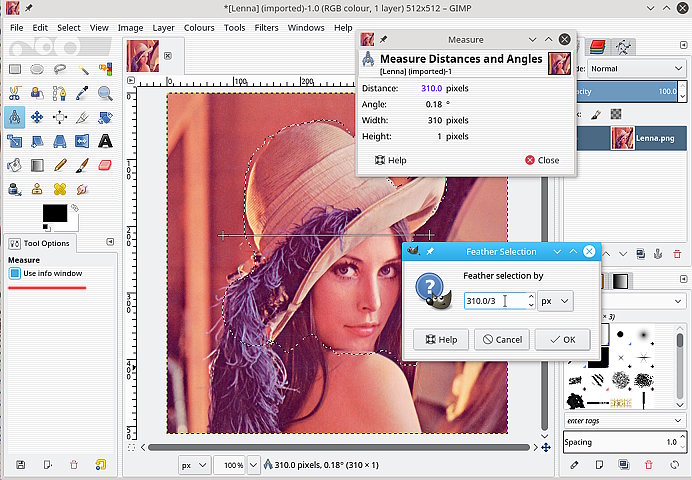Select the Heal tool
Image resolution: width=692 pixels, height=480 pixels.
coord(60,188)
